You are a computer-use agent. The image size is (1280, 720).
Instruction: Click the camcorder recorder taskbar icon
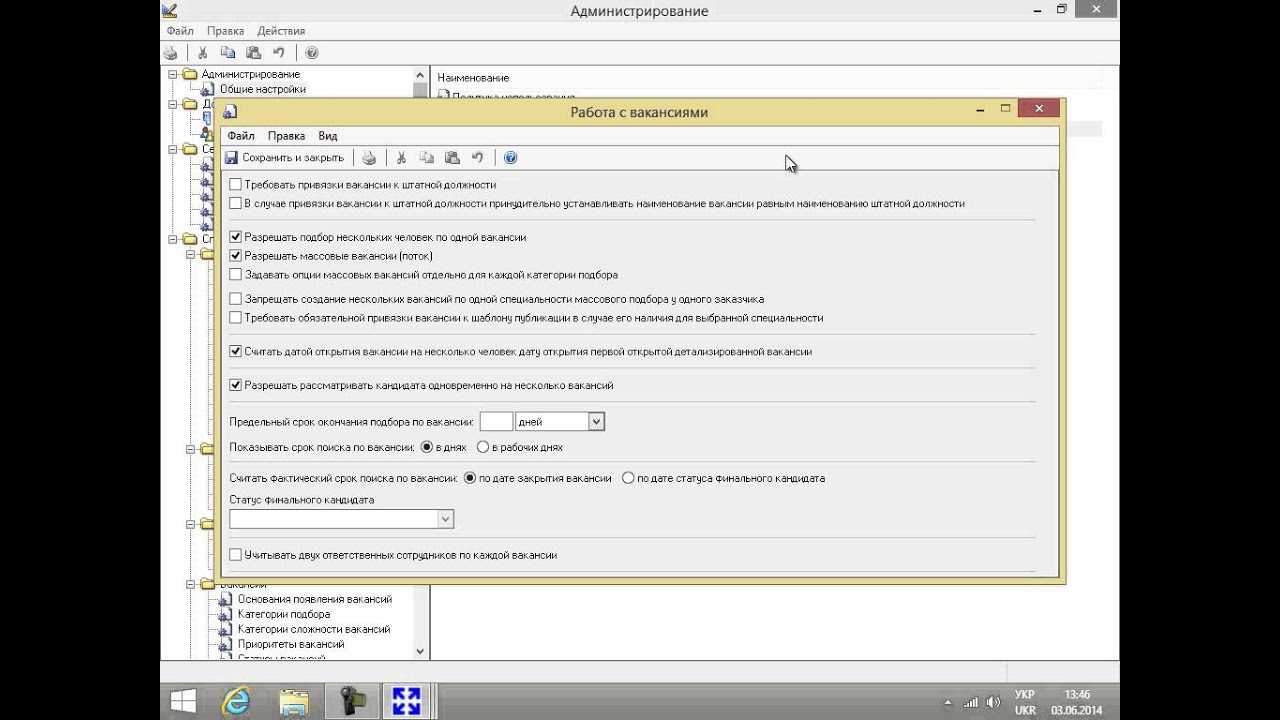click(351, 701)
